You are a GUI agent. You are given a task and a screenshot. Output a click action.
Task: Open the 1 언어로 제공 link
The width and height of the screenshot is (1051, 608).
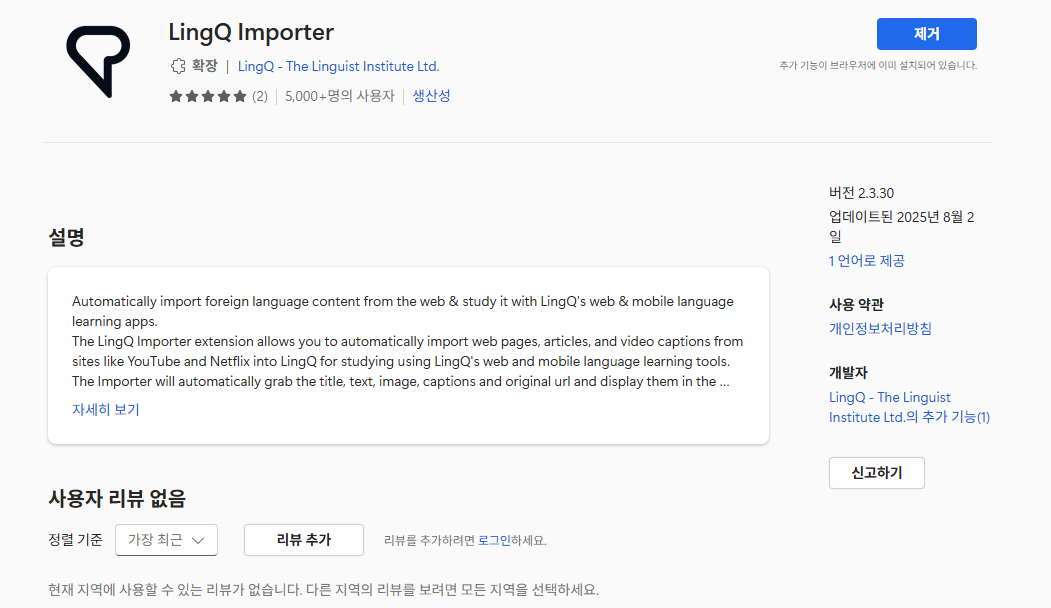867,261
